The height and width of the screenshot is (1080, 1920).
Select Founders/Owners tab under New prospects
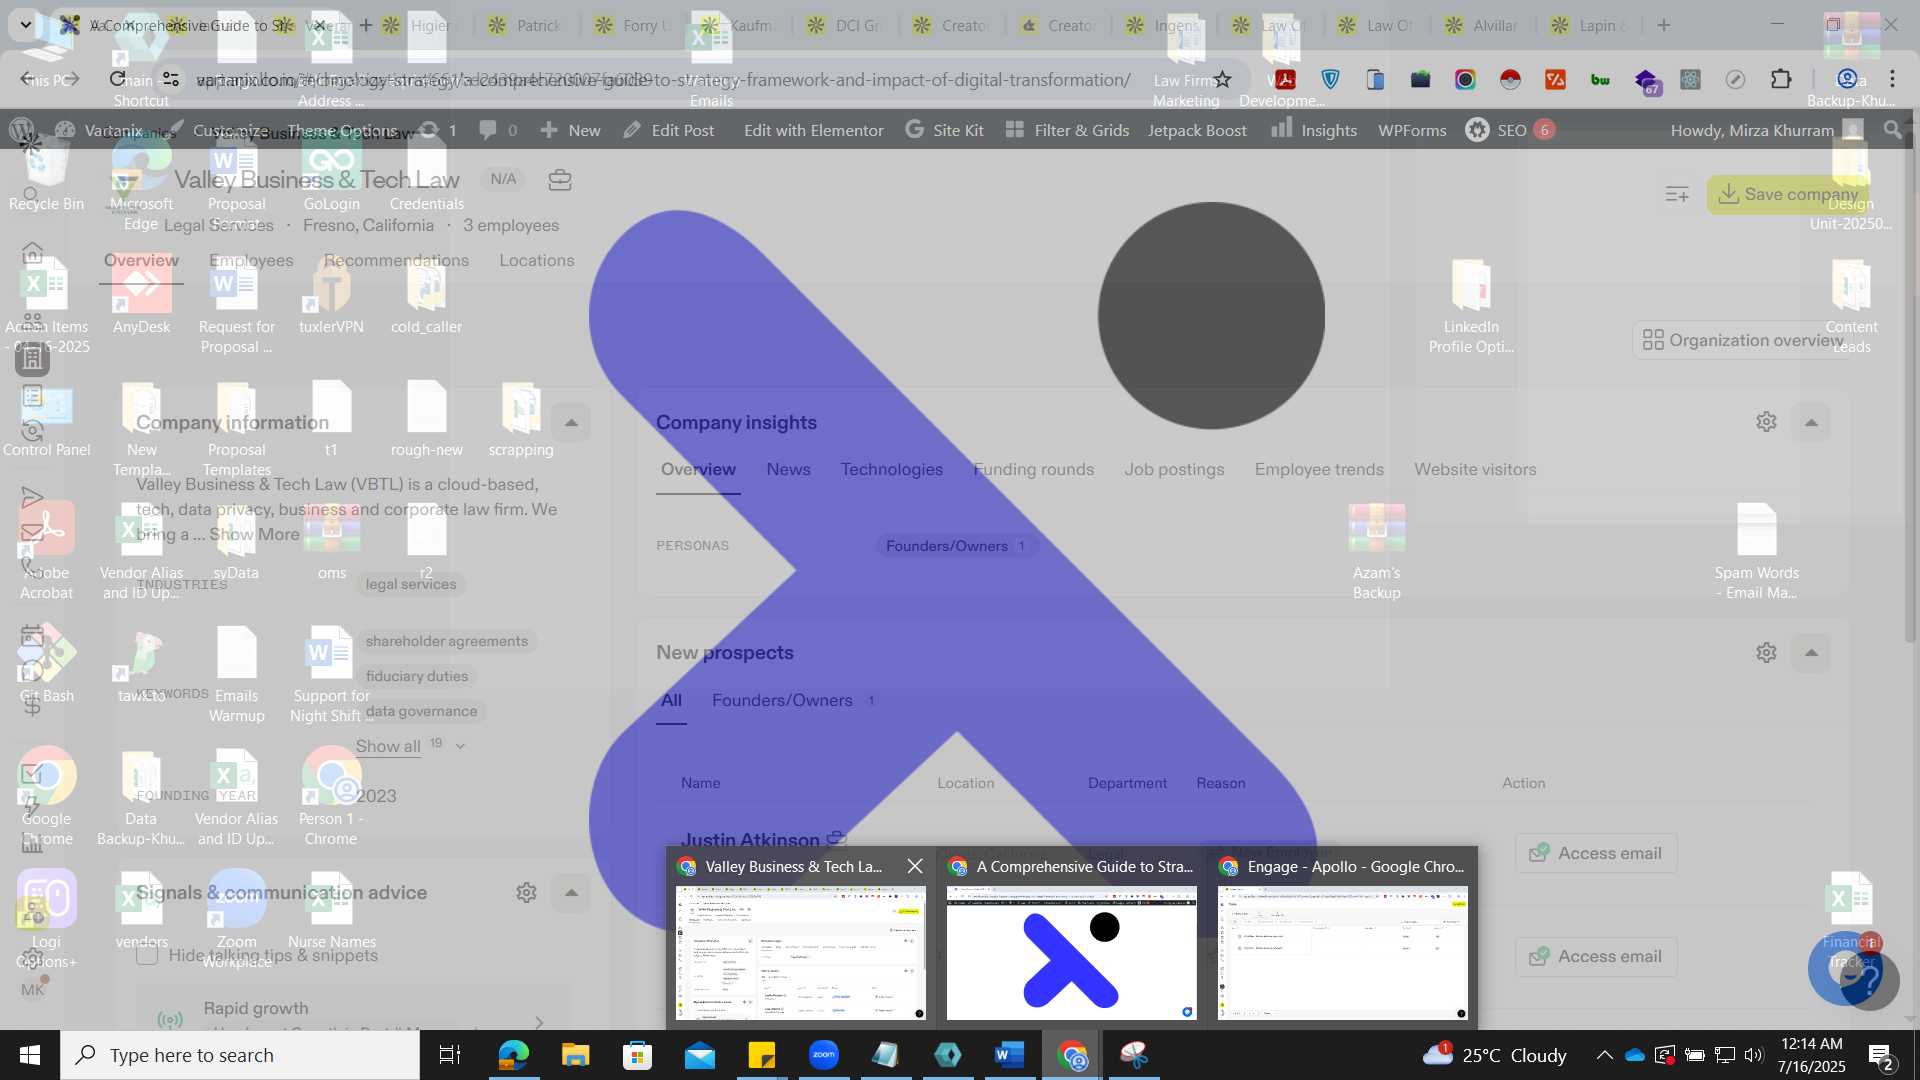click(x=794, y=700)
